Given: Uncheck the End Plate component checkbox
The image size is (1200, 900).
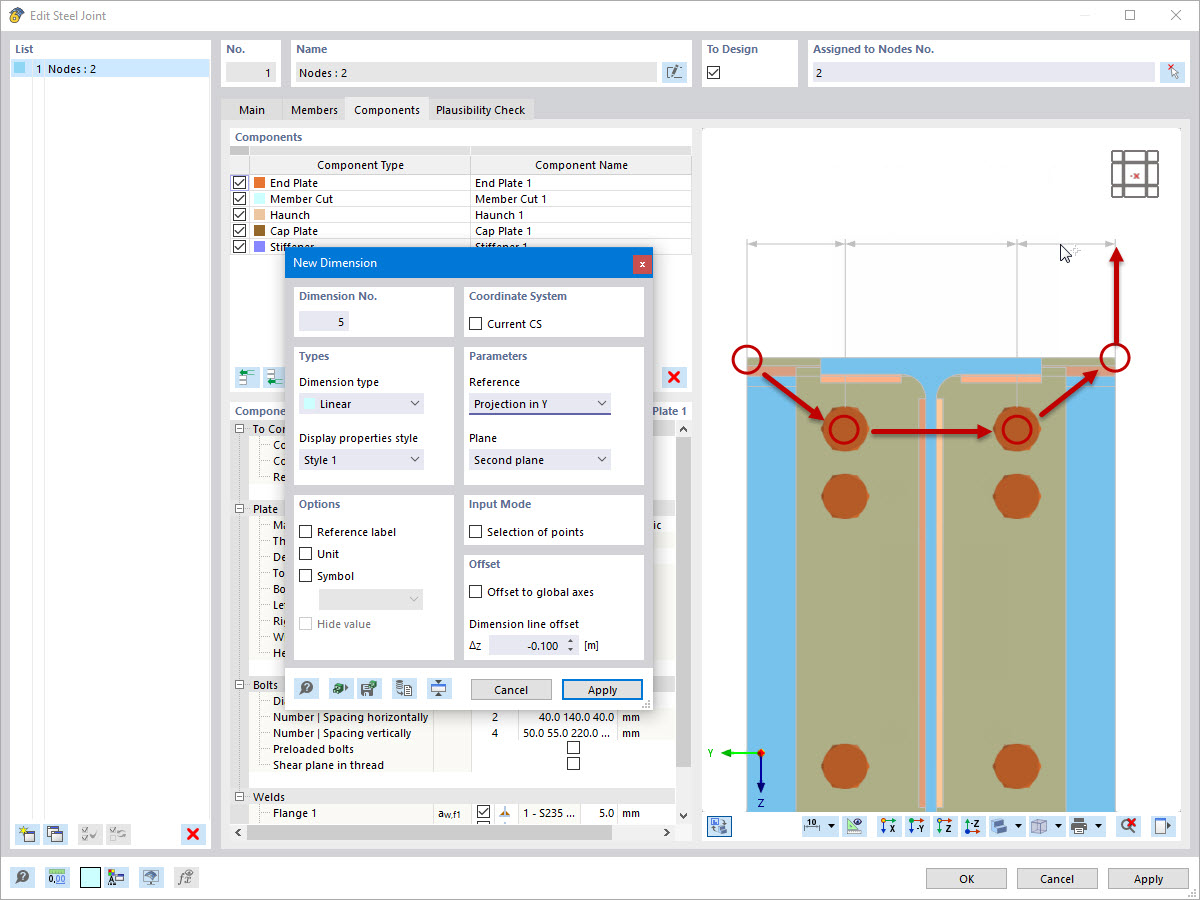Looking at the screenshot, I should click(239, 183).
